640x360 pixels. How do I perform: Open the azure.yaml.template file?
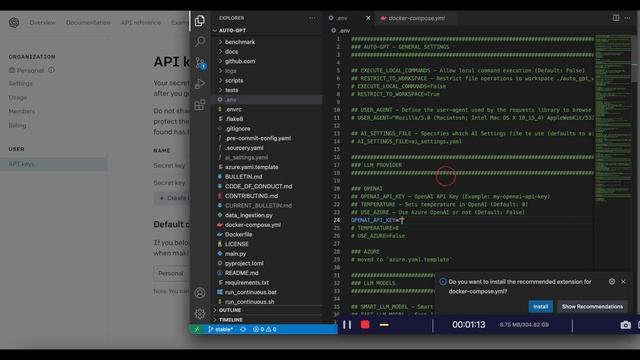pyautogui.click(x=251, y=167)
